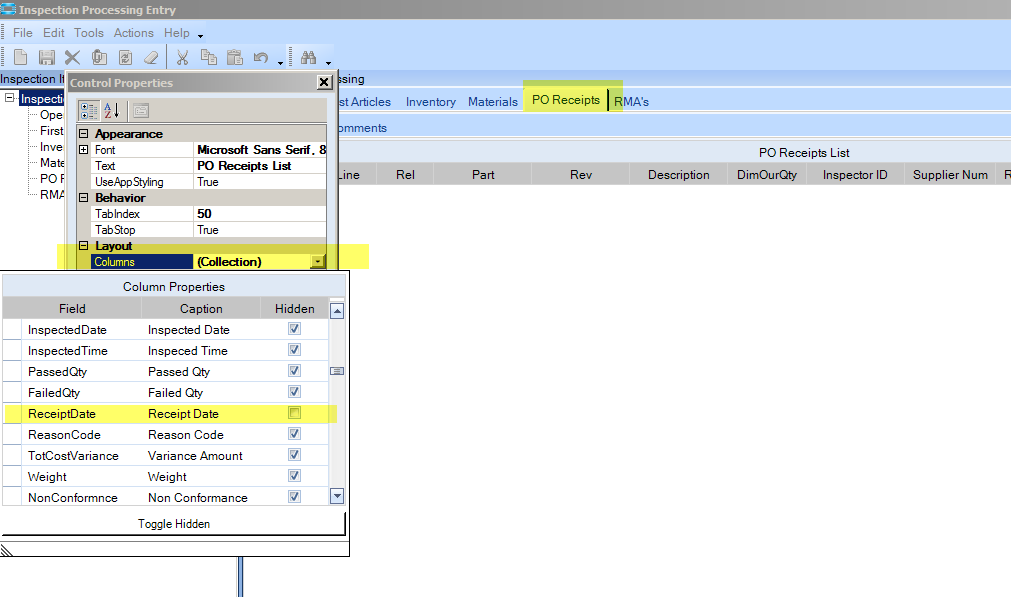The image size is (1011, 597).
Task: Collapse the Behavior property category
Action: (83, 198)
